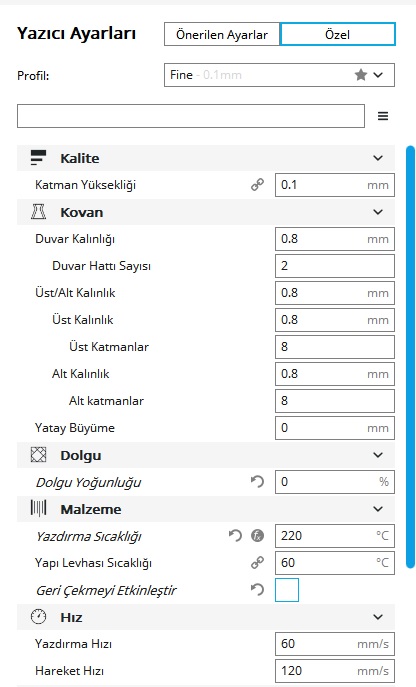Switch to Önerilen Ayarlar tab

coord(222,35)
